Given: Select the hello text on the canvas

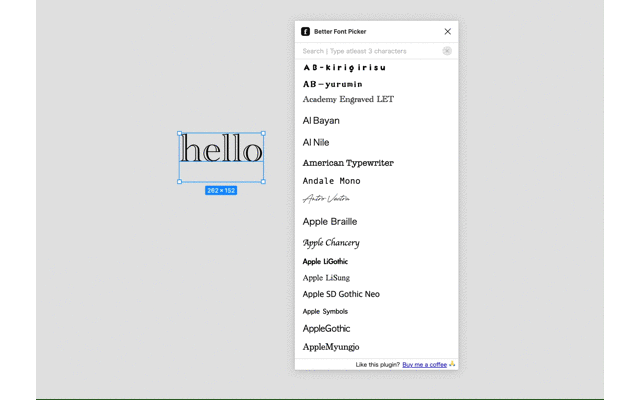Looking at the screenshot, I should (221, 148).
